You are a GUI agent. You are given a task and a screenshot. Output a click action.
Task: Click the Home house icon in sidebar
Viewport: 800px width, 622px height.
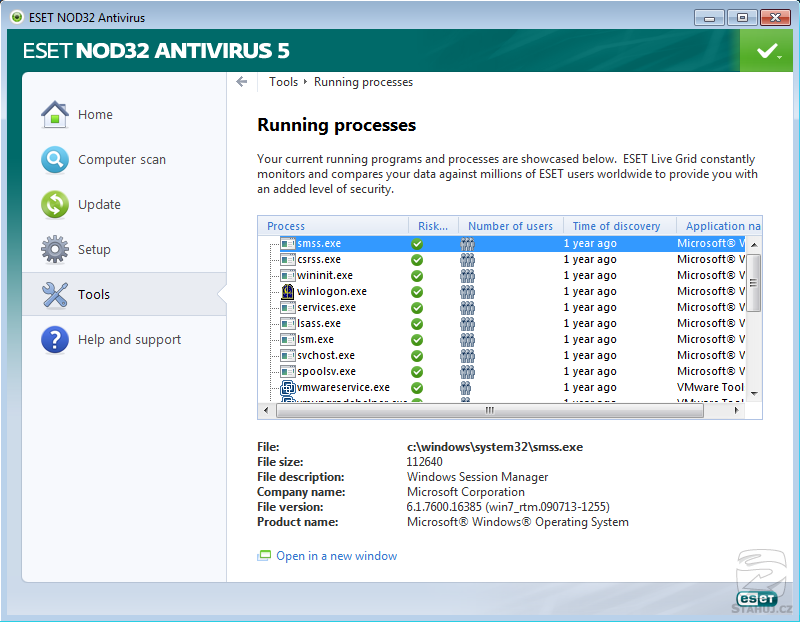tap(54, 115)
